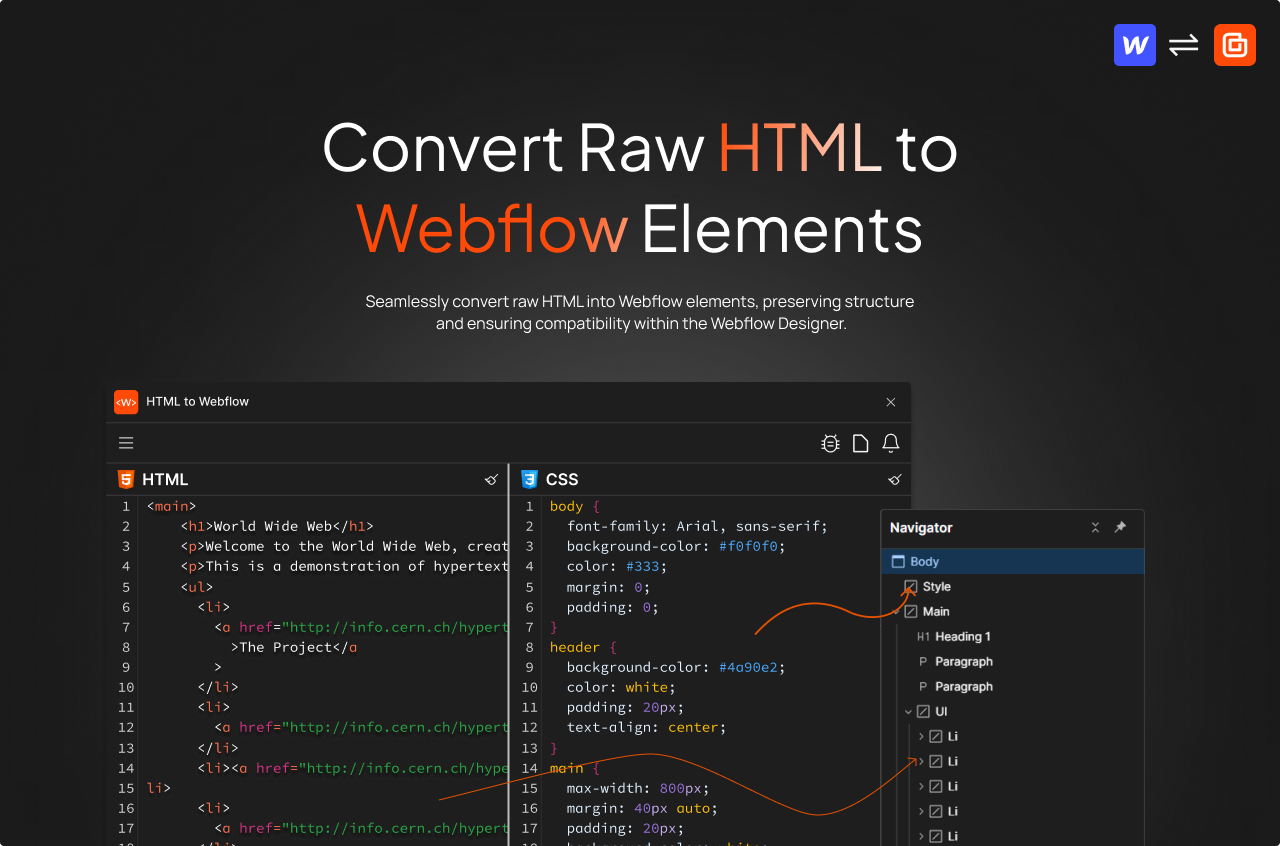Open notifications via the bell icon
Screen dimensions: 1280x846
point(891,443)
